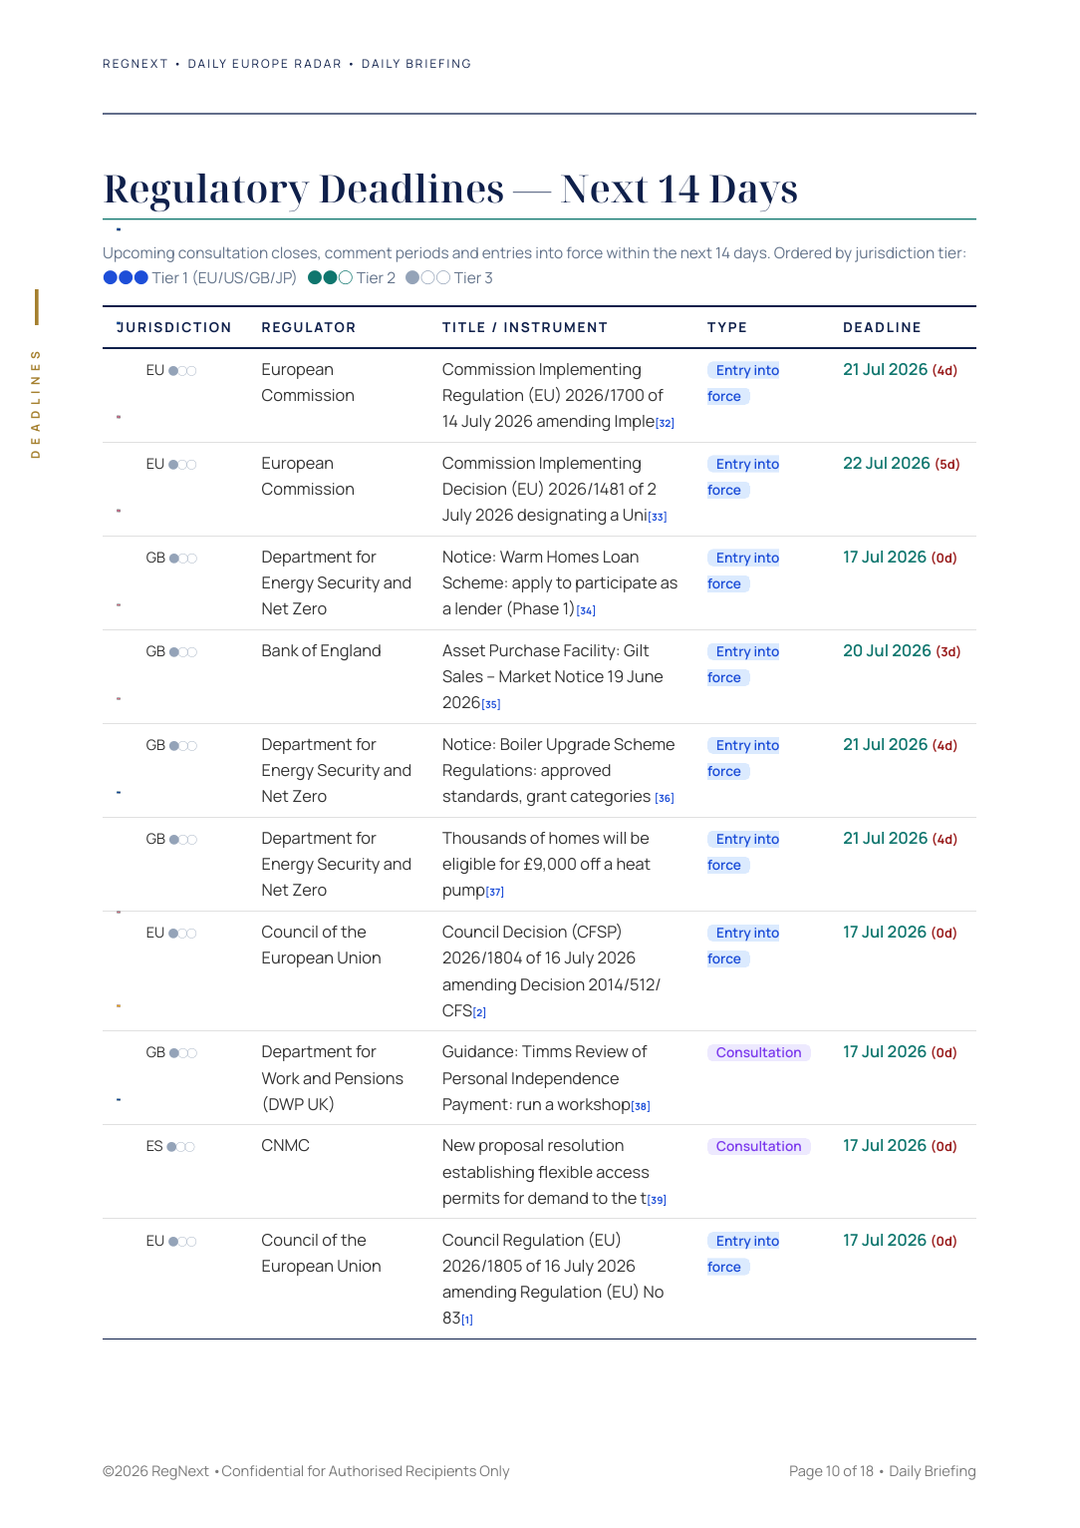Click 'CNMC' regulator cell

285,1146
